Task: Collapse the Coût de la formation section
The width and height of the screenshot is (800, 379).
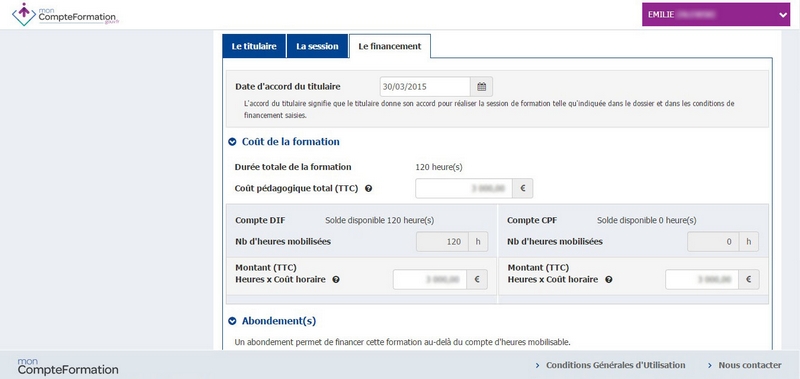Action: coord(232,142)
